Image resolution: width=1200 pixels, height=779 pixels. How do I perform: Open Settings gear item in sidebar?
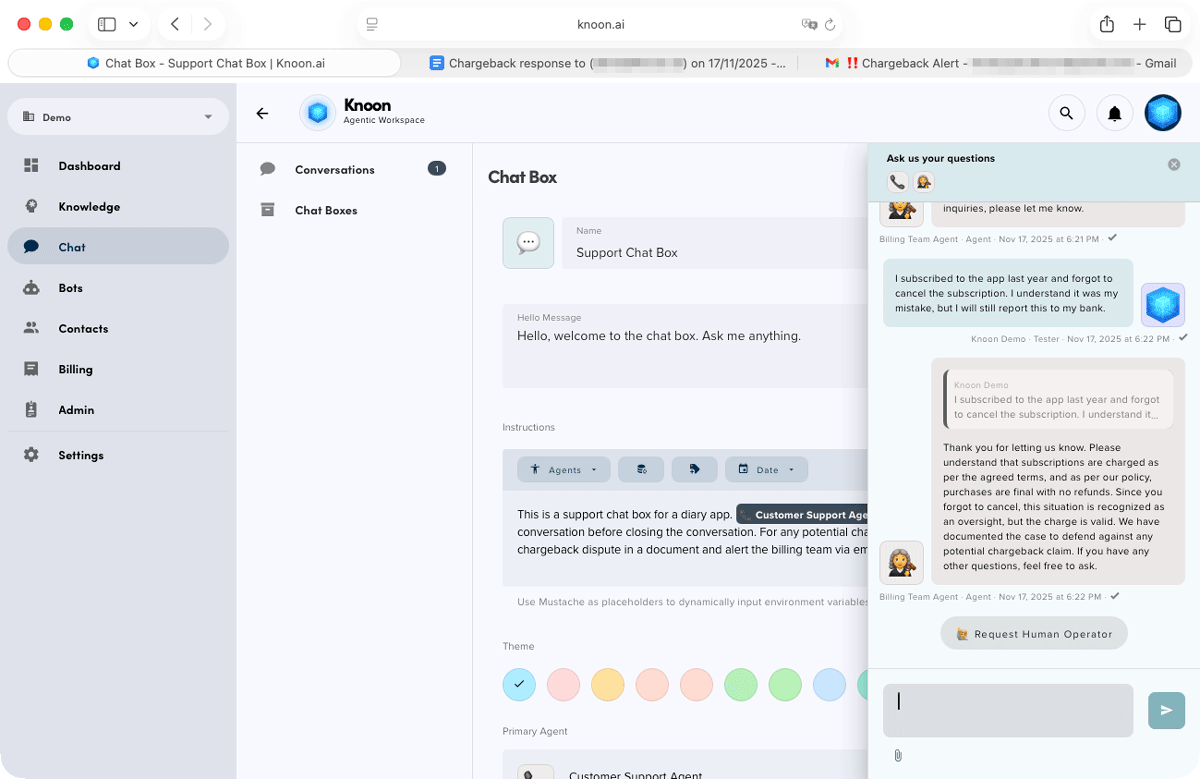118,455
